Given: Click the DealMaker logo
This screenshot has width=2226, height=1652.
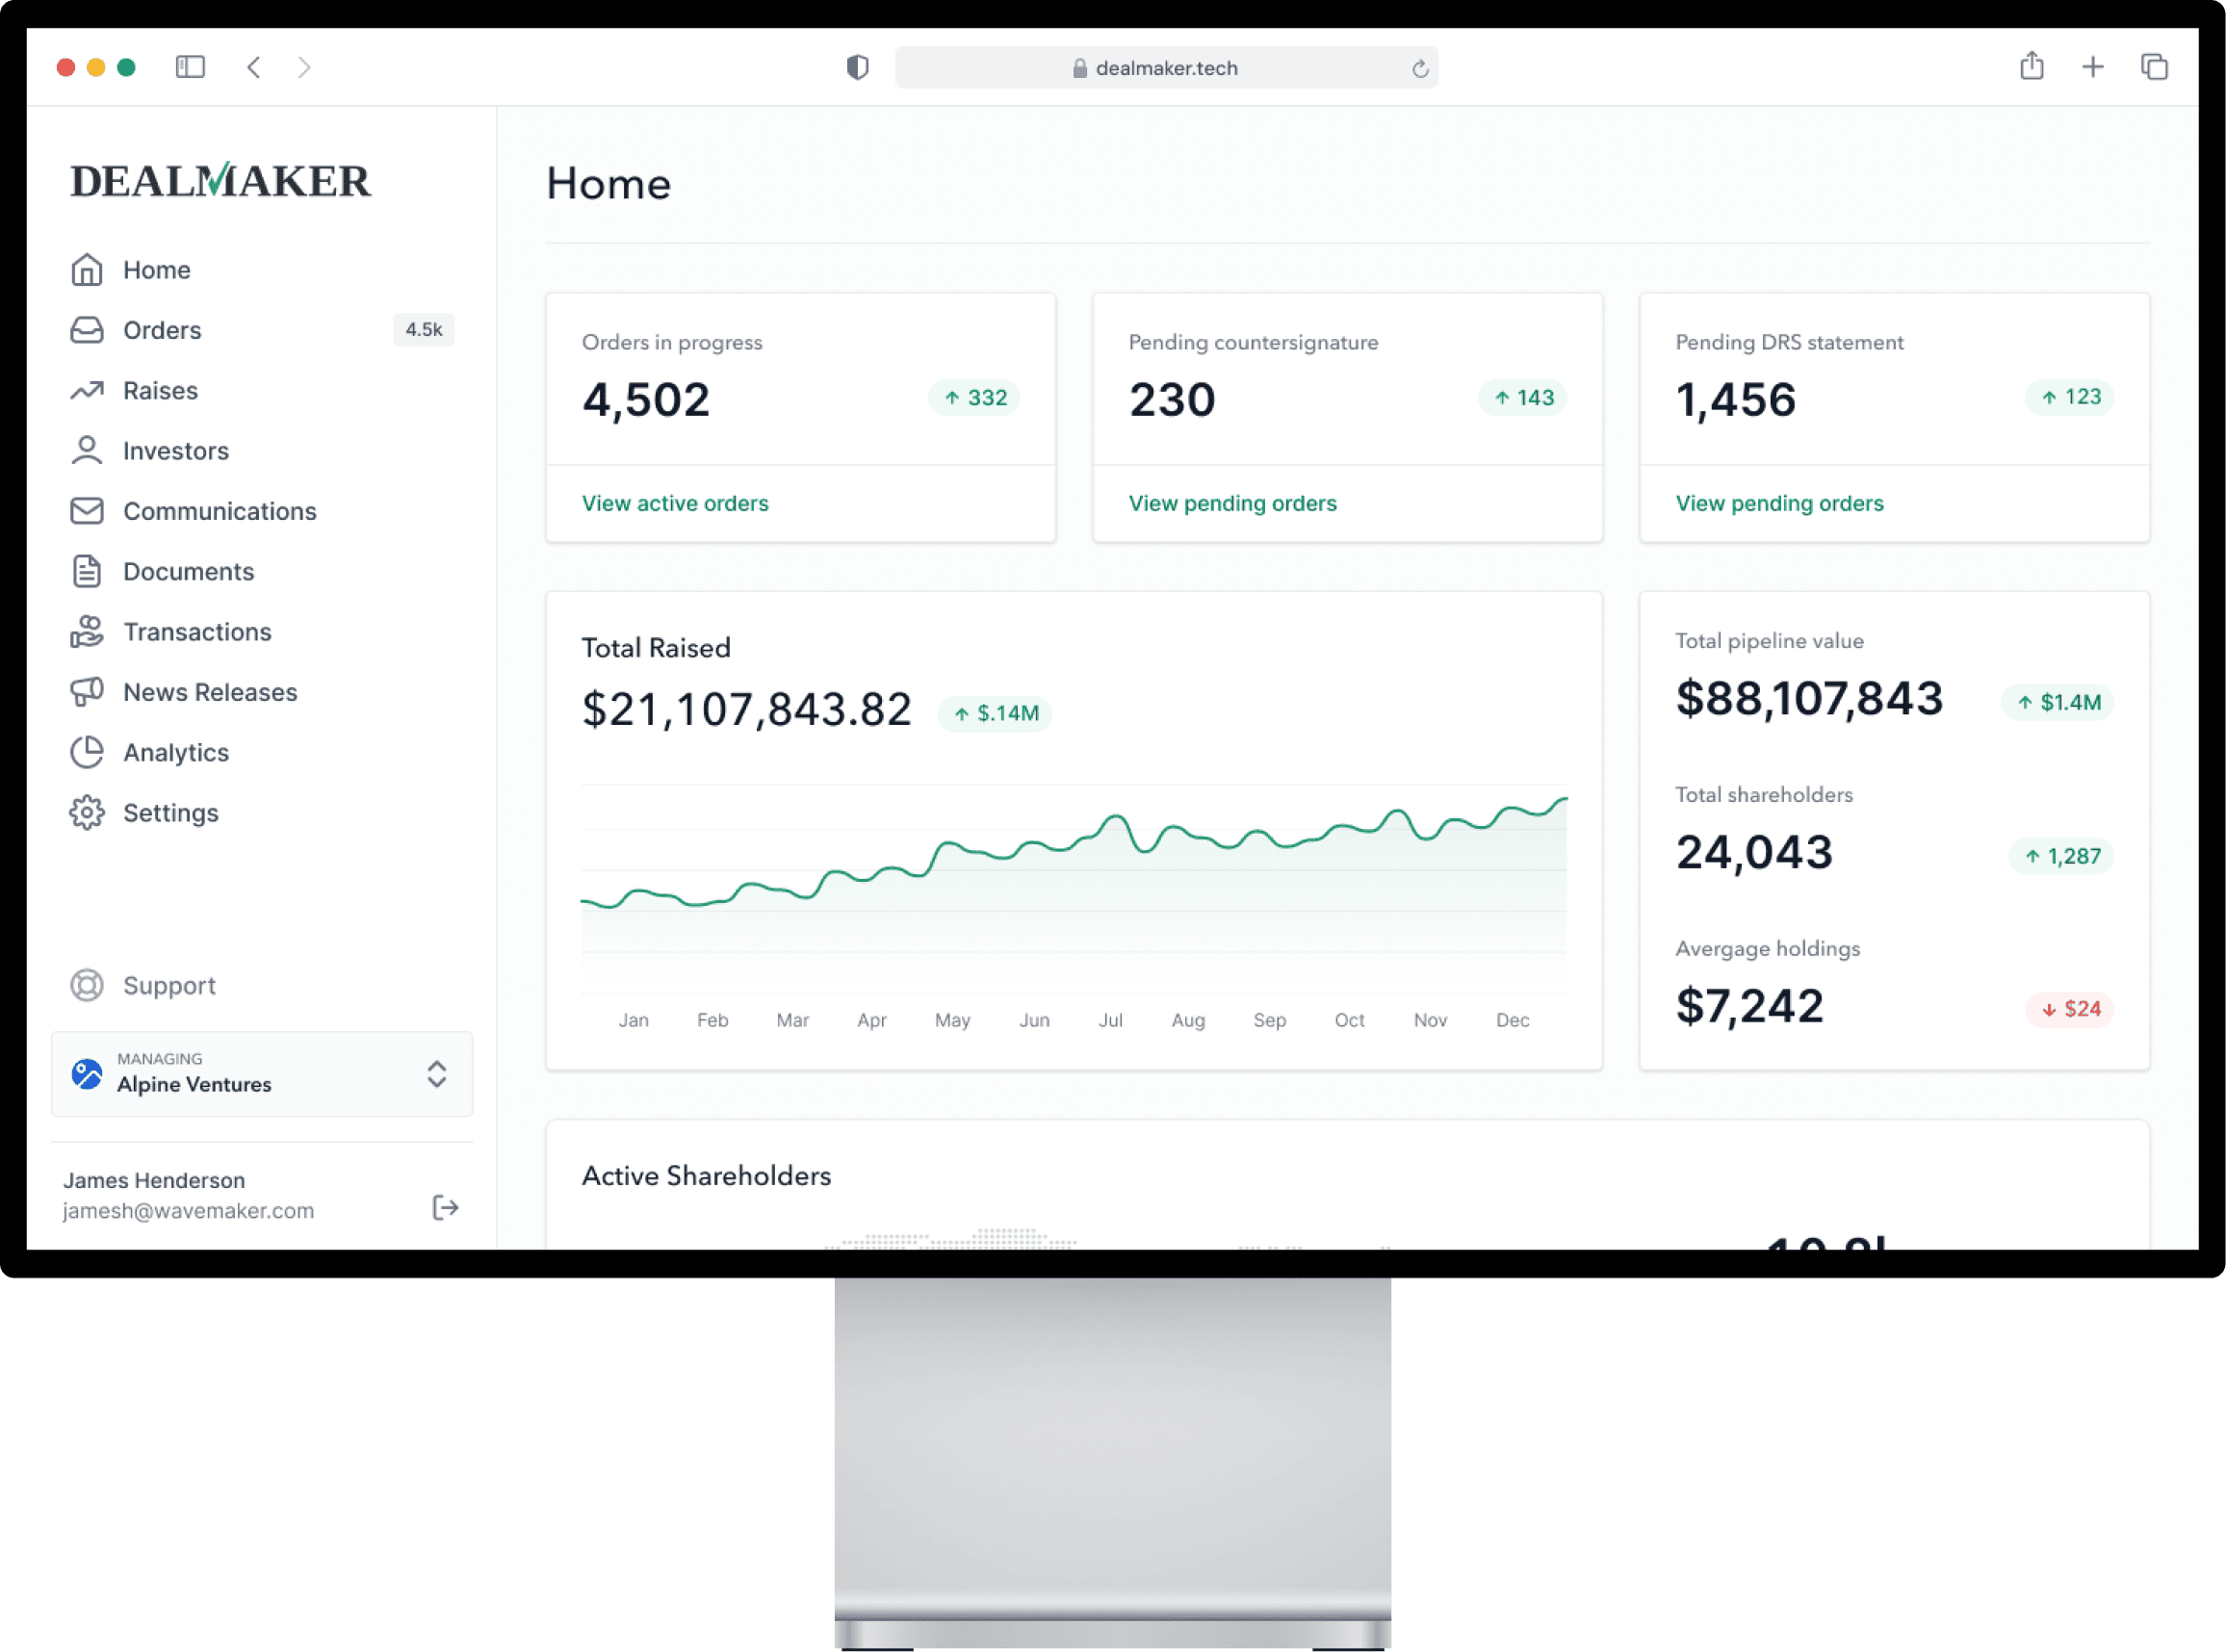Looking at the screenshot, I should click(221, 181).
